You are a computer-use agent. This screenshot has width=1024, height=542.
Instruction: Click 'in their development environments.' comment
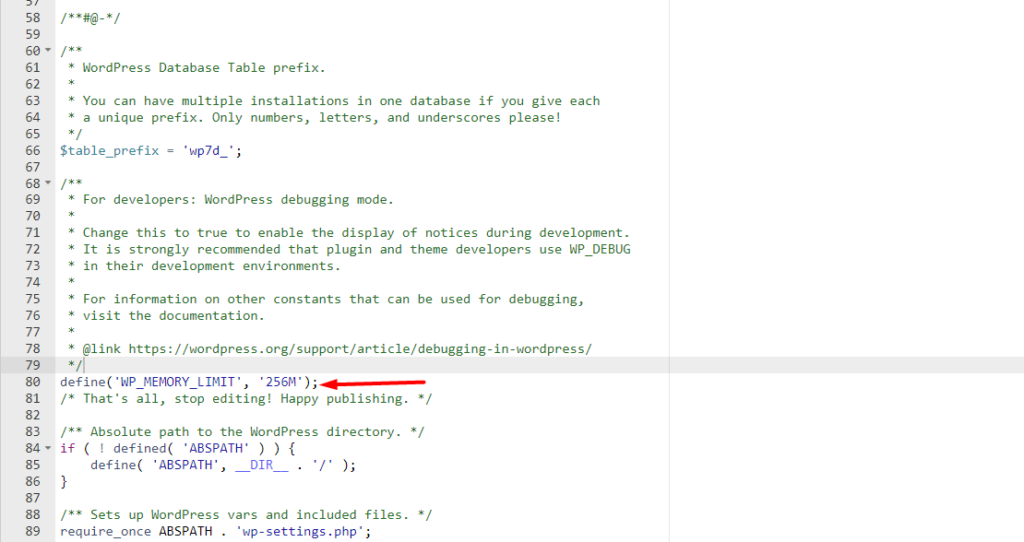(212, 266)
